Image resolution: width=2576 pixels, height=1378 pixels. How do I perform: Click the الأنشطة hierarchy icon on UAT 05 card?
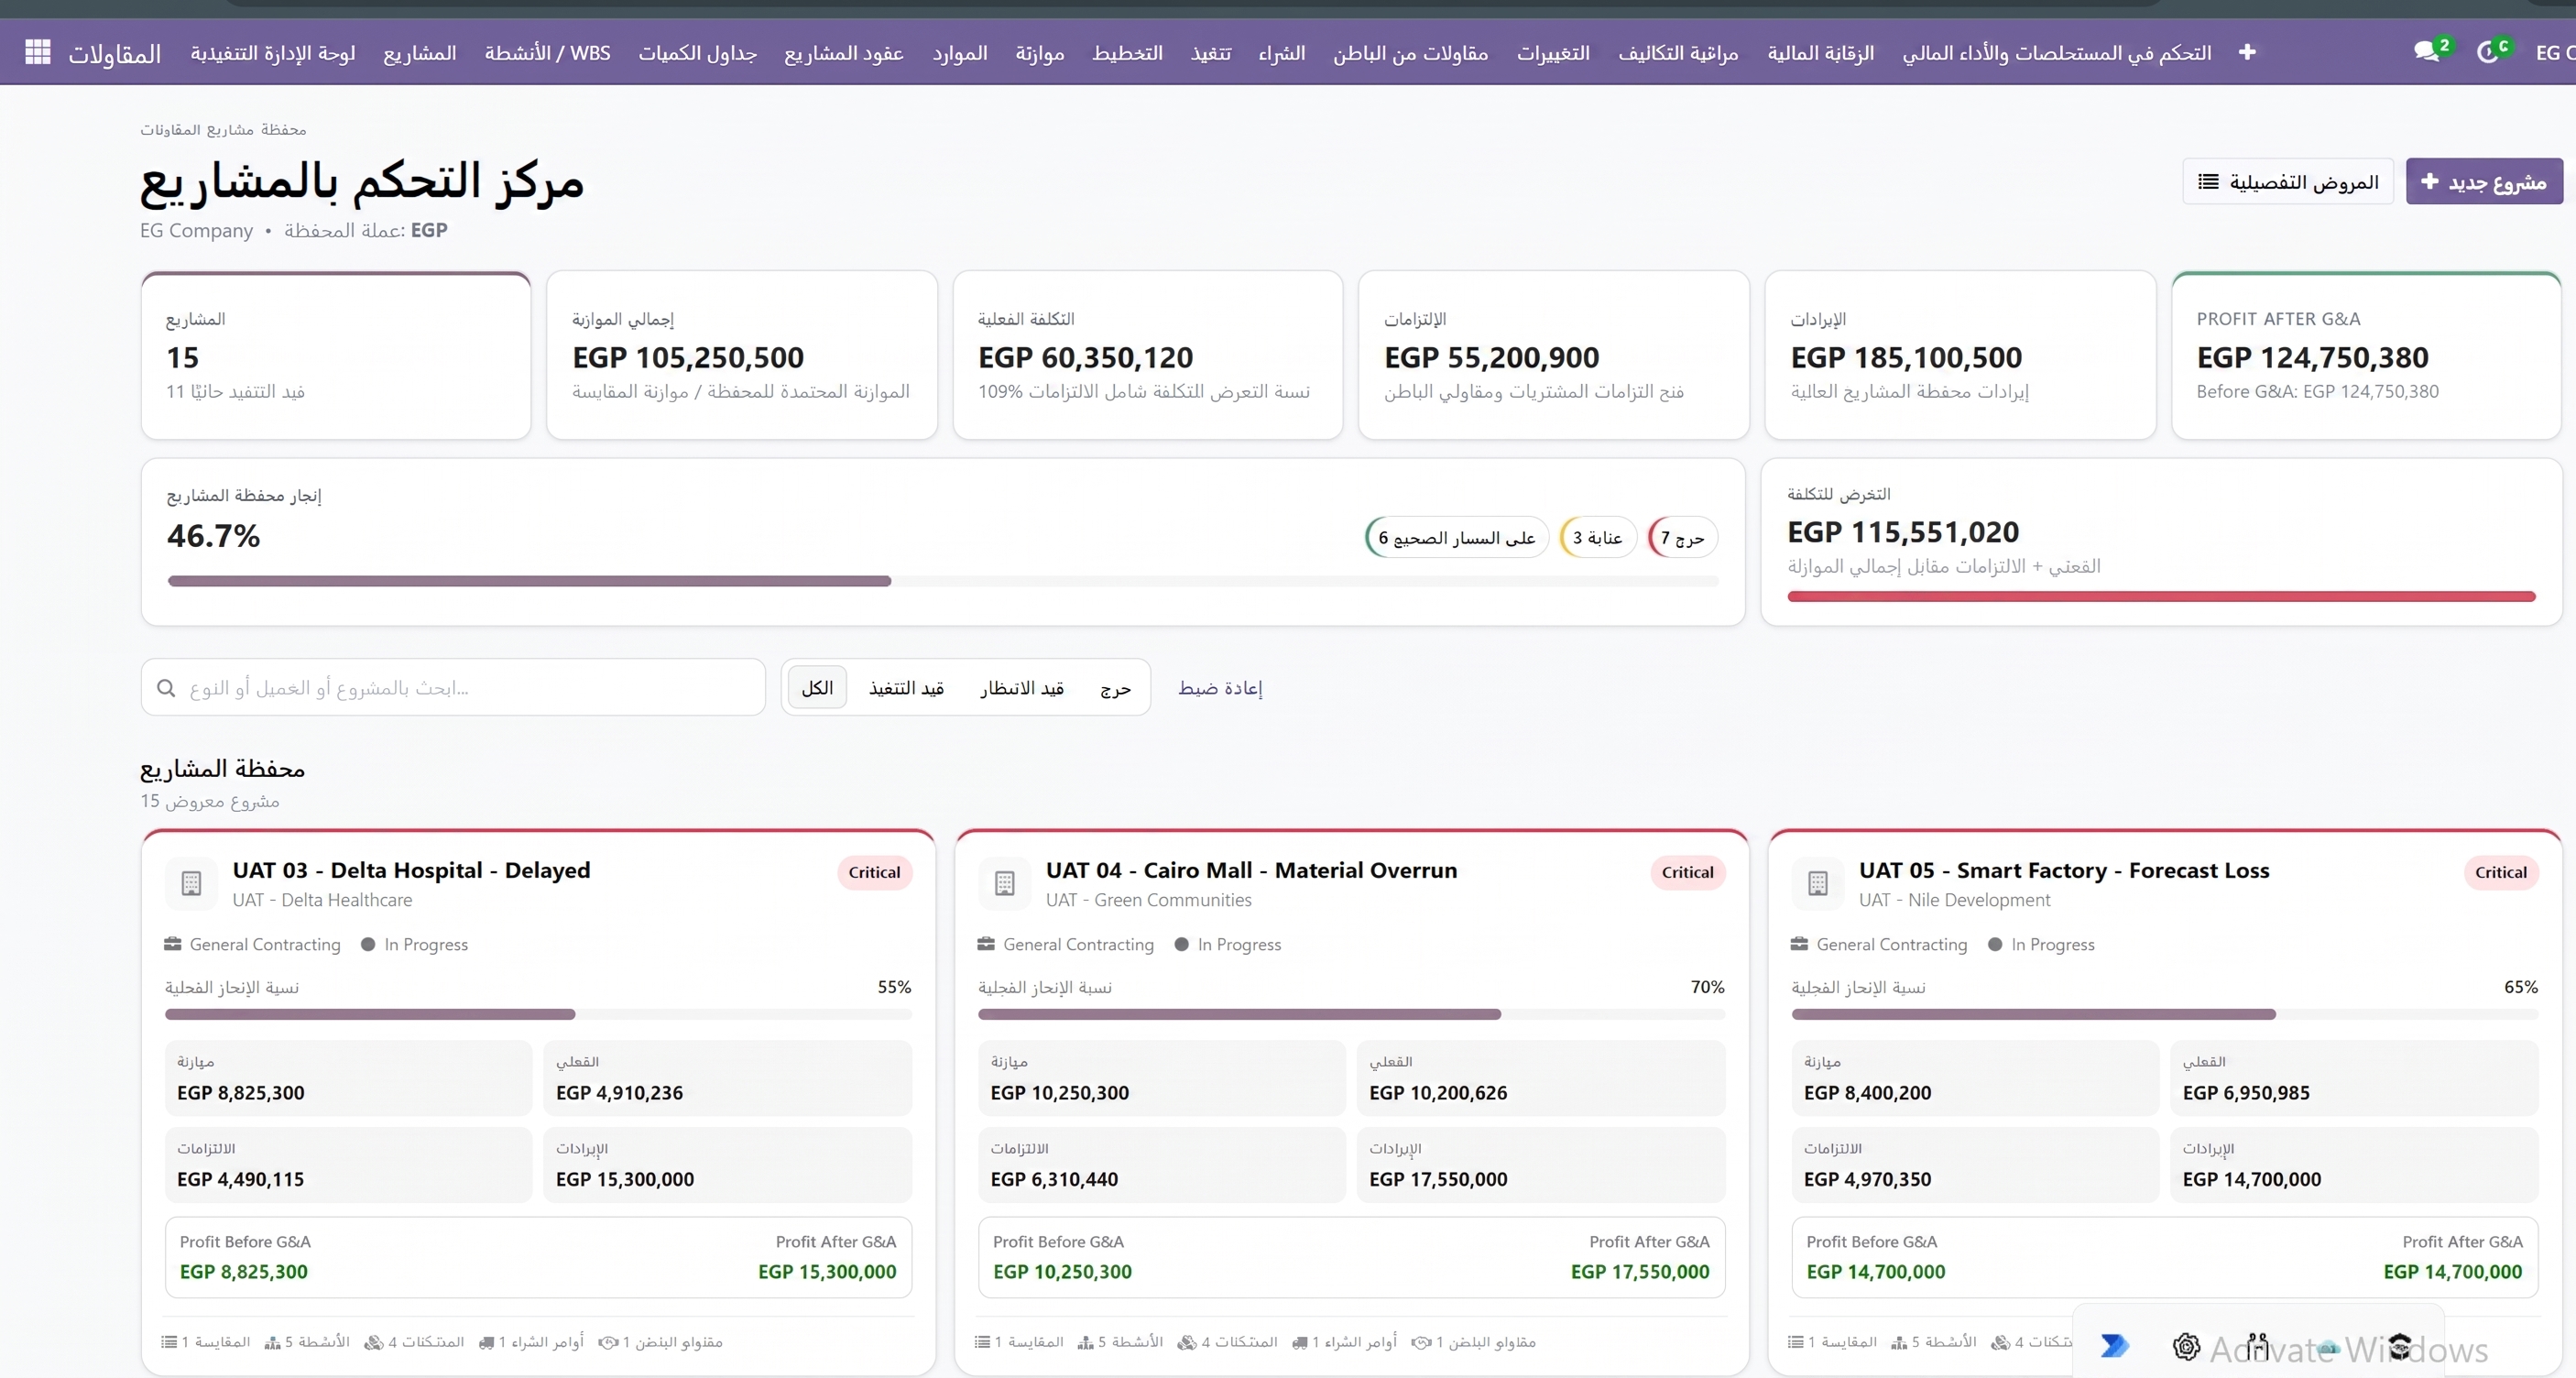(1899, 1342)
